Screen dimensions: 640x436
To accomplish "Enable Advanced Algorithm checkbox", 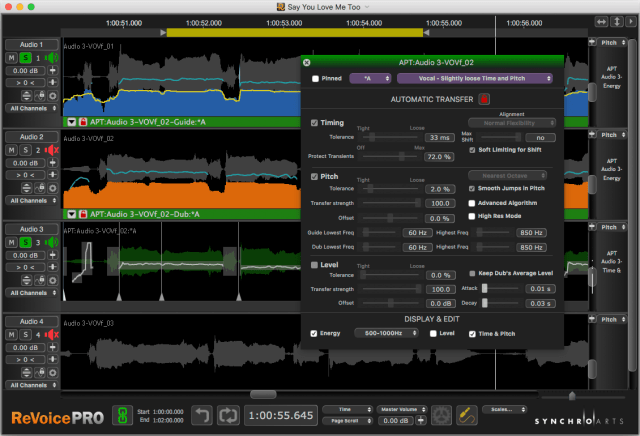I will [472, 203].
